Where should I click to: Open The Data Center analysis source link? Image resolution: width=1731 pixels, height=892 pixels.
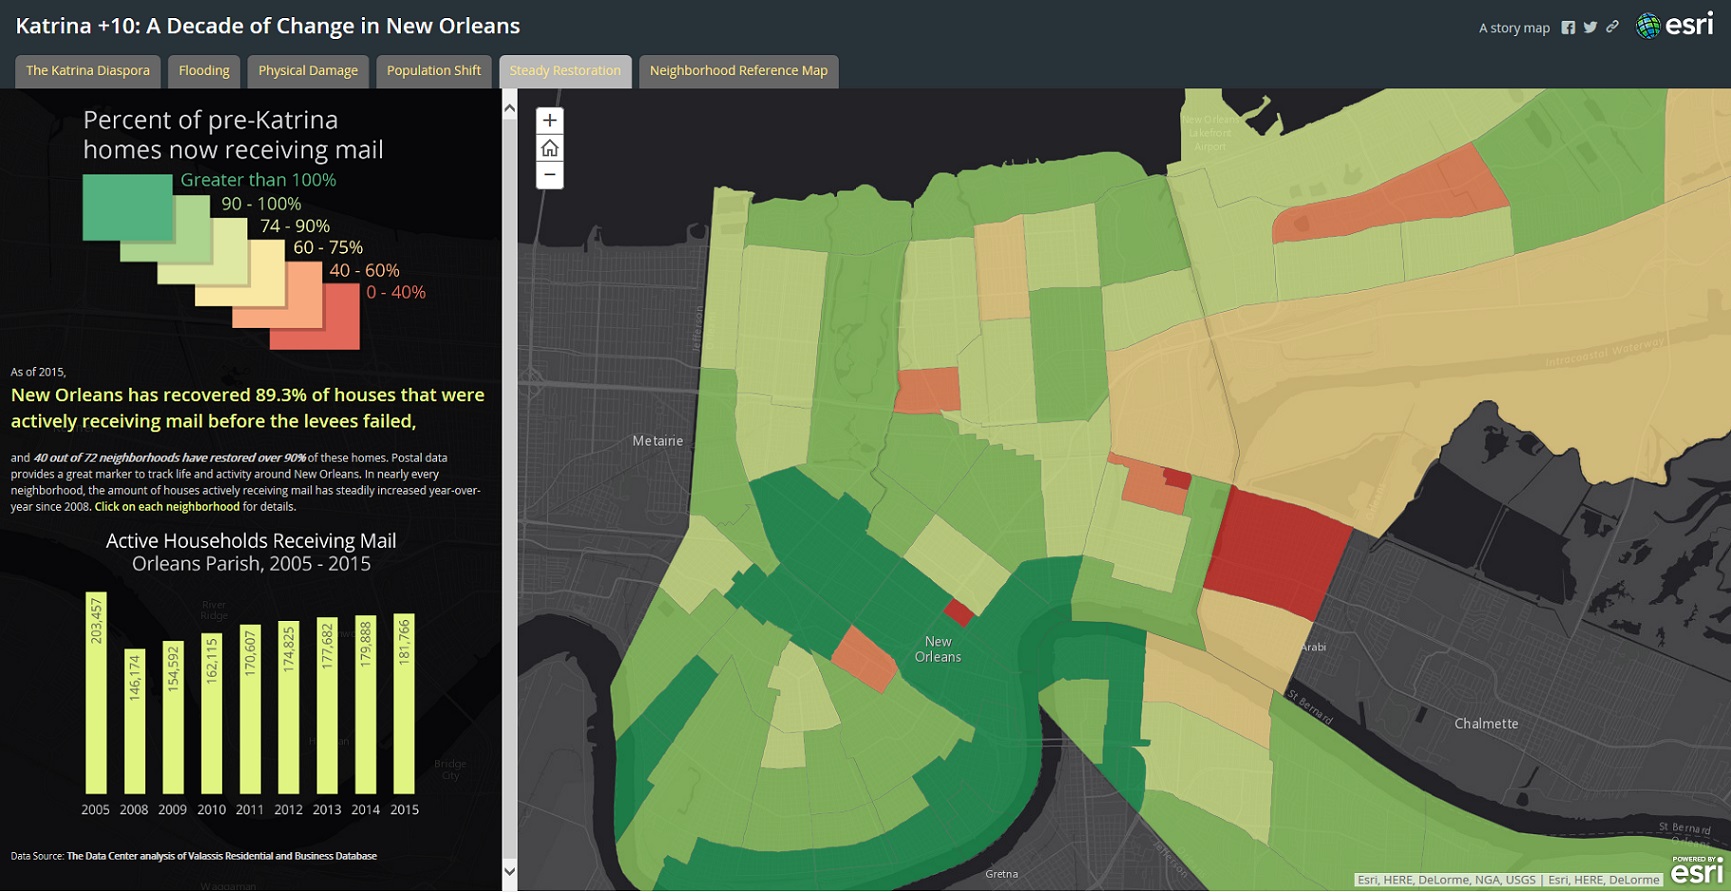click(x=221, y=856)
